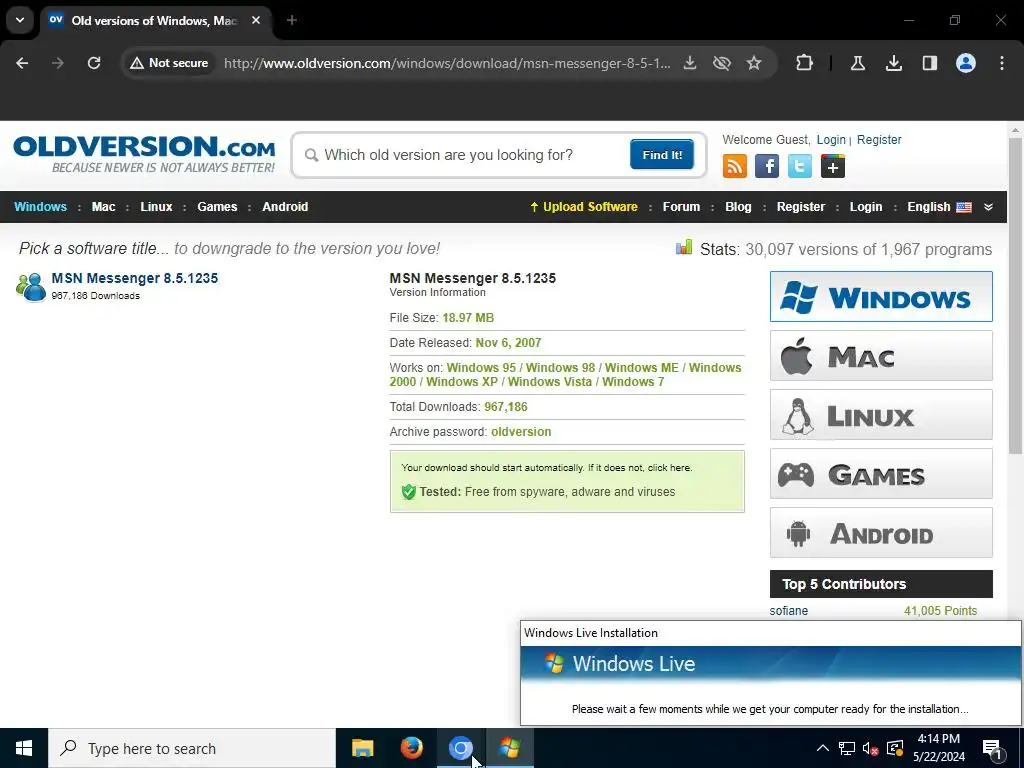Close the Old versions of Windows tab
The image size is (1024, 768).
pos(256,20)
